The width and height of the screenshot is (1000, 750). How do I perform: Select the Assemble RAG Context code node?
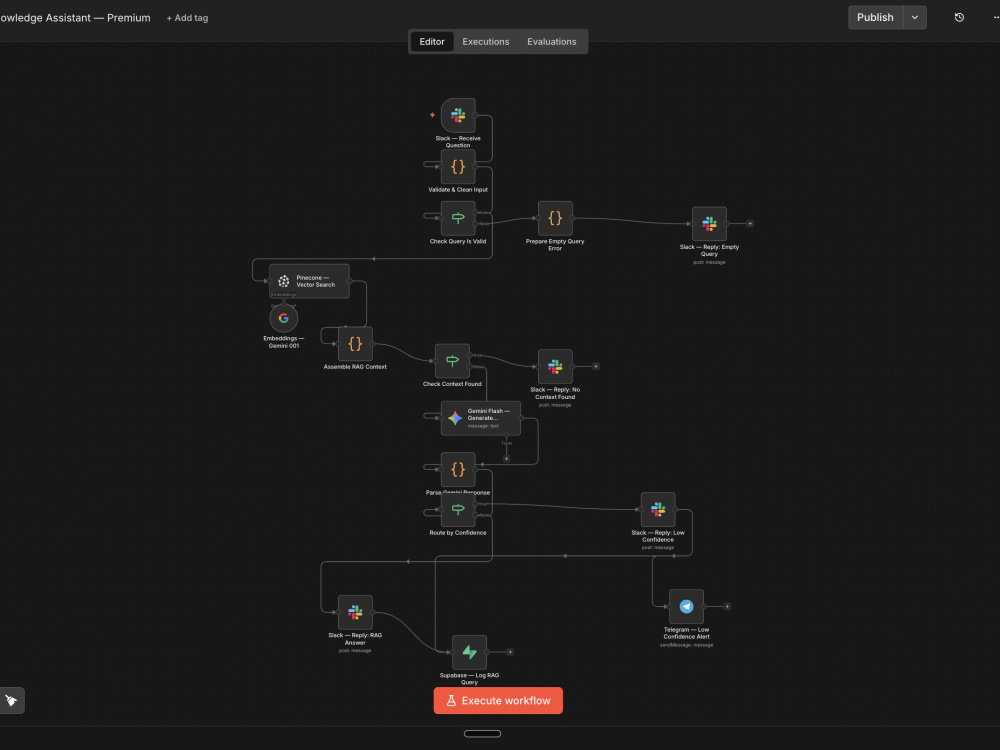355,344
